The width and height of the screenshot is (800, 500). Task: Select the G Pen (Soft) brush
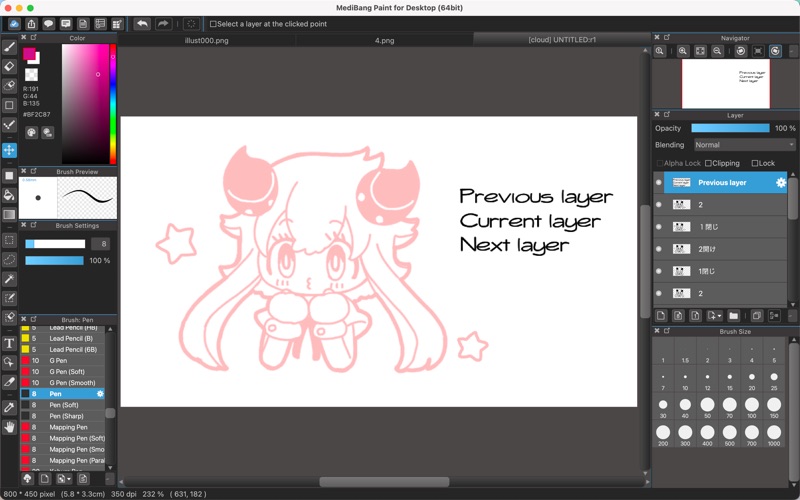point(62,371)
